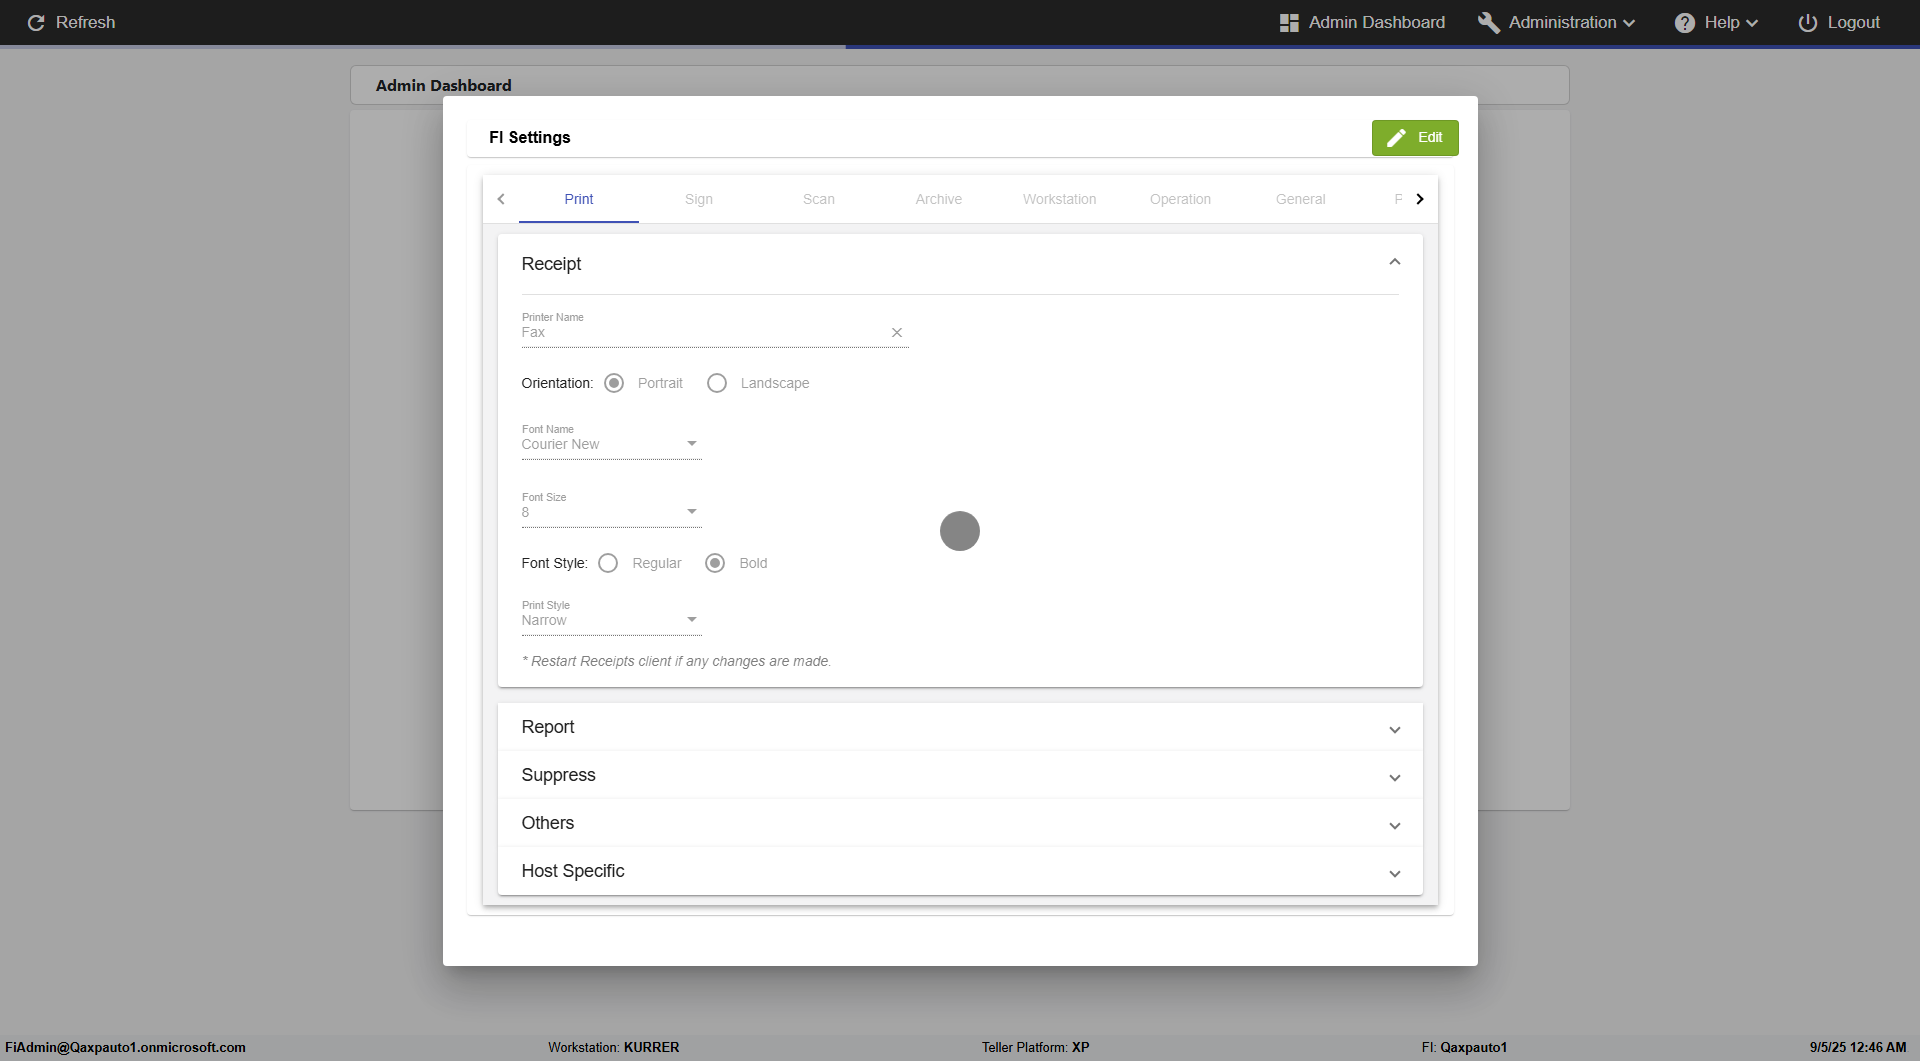The height and width of the screenshot is (1061, 1920).
Task: Select Landscape orientation
Action: (717, 383)
